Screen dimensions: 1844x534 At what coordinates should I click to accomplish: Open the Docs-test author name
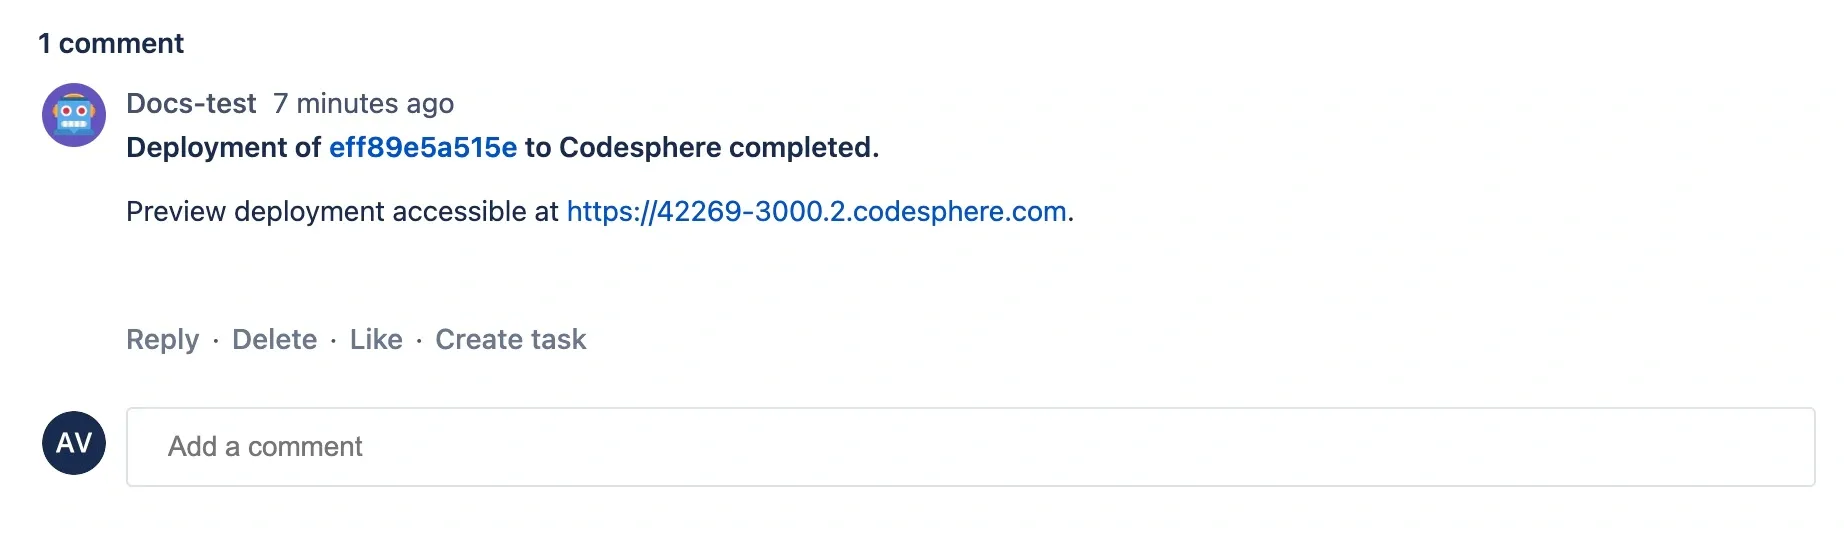click(191, 104)
